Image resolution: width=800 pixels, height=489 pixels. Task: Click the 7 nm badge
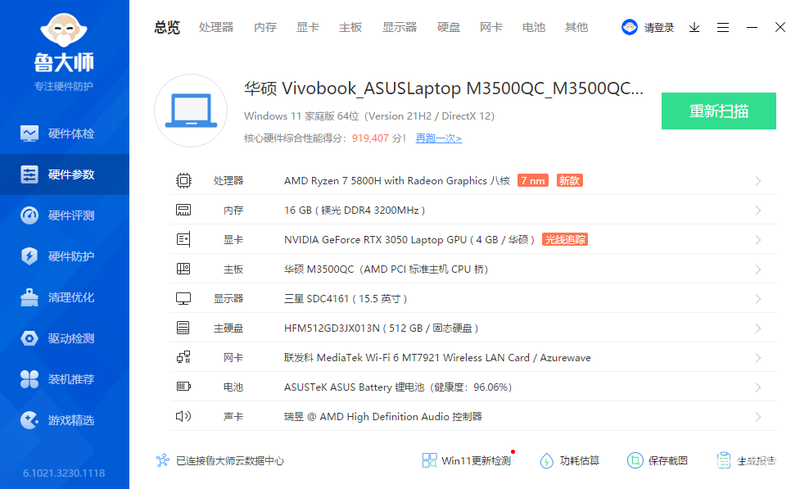pos(533,180)
